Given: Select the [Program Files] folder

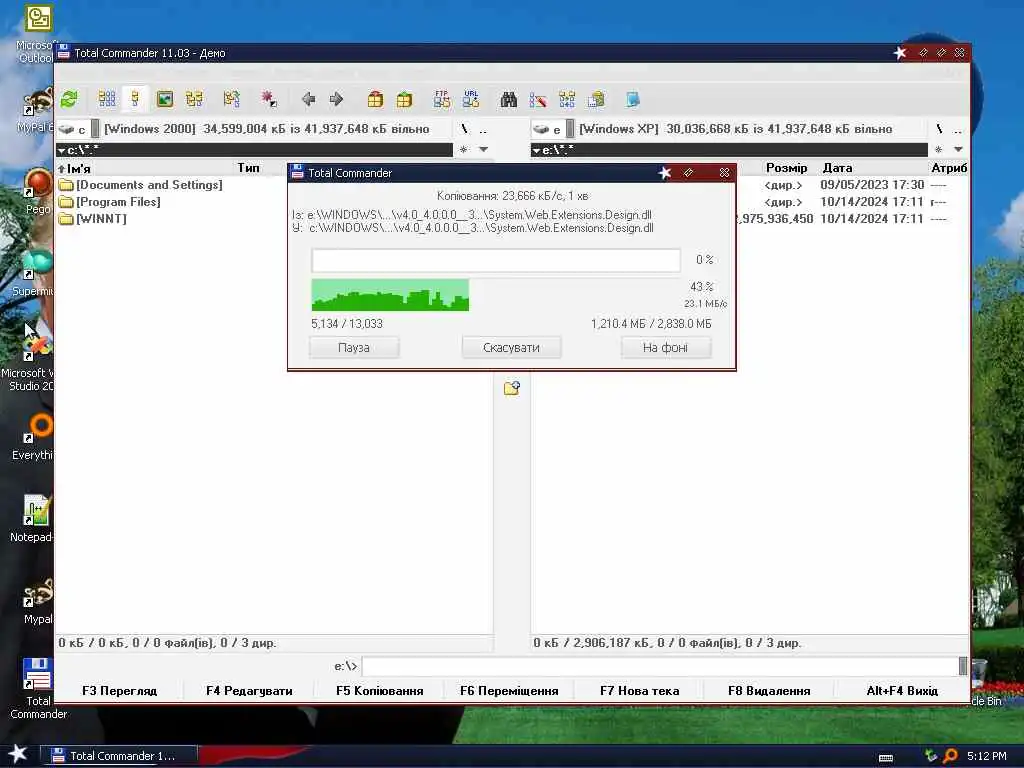Looking at the screenshot, I should coord(110,202).
